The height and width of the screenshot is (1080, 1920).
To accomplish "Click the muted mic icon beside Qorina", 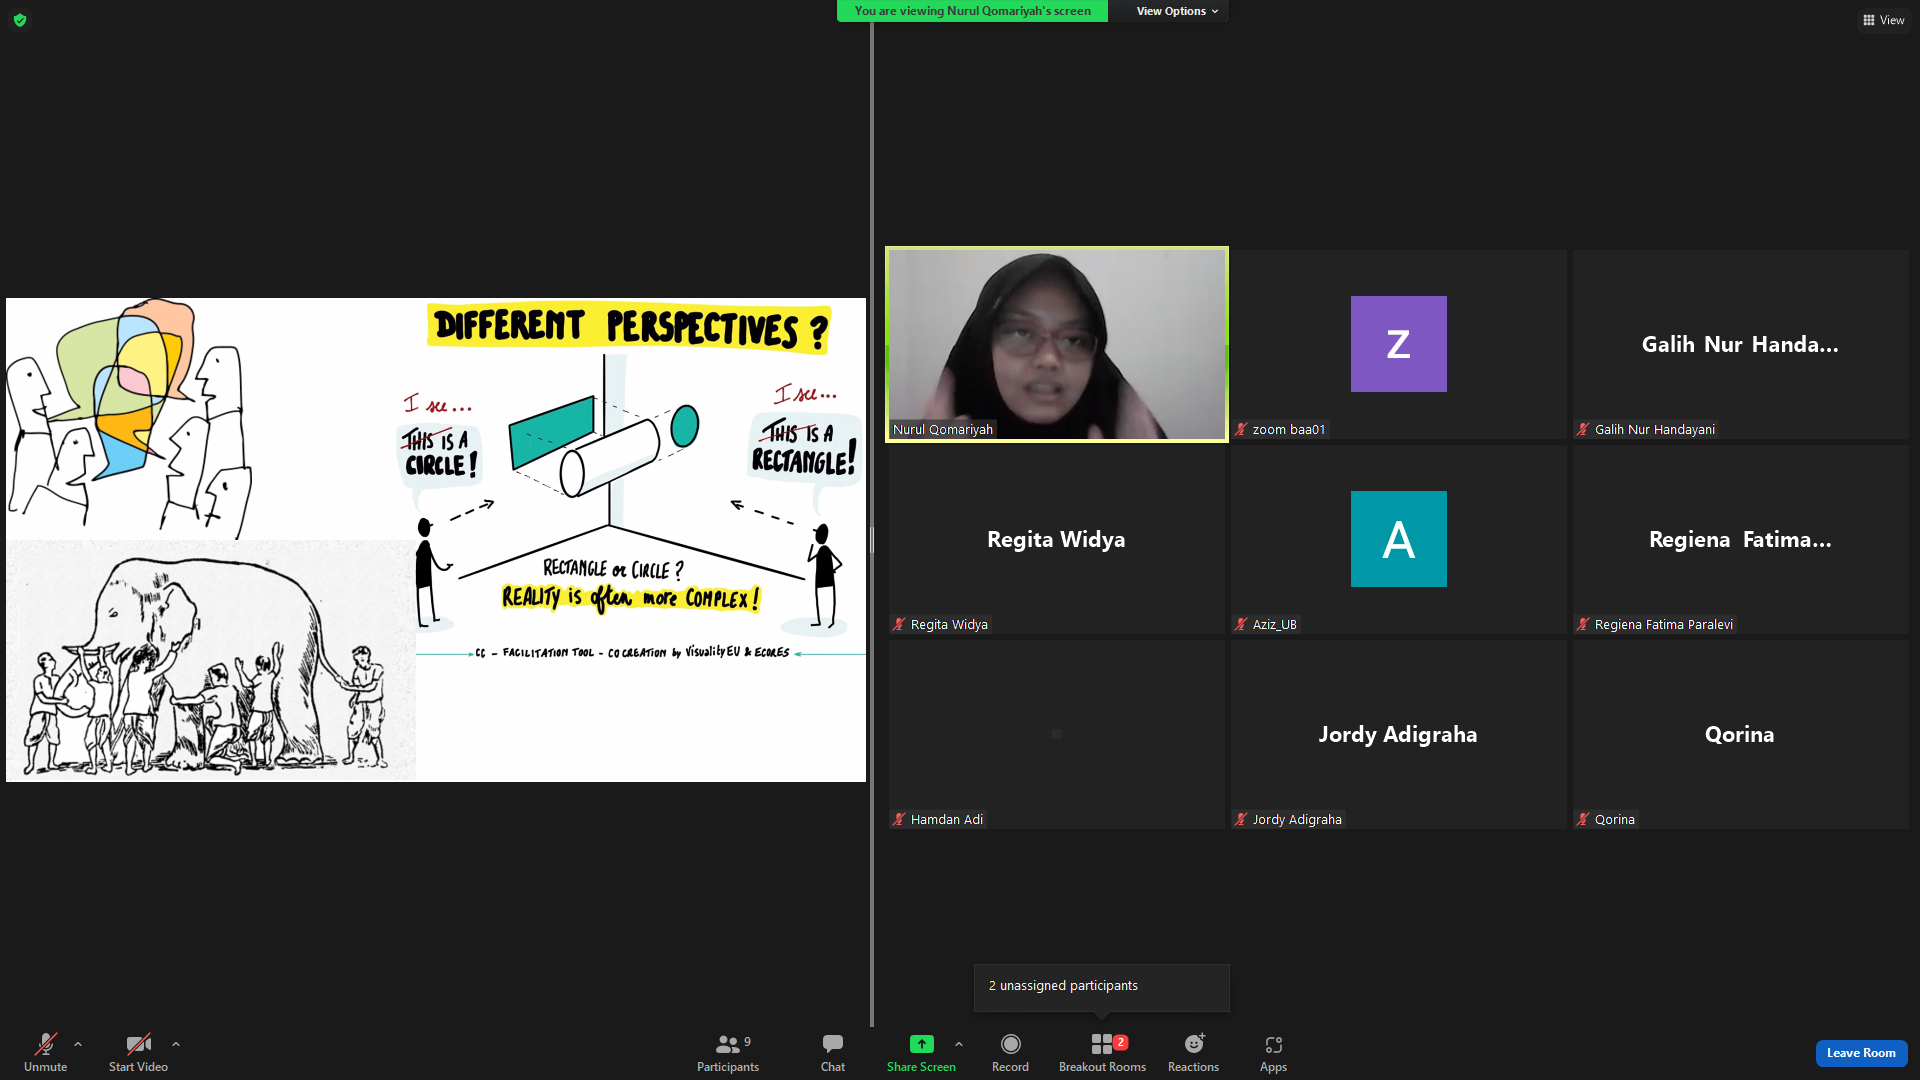I will tap(1583, 820).
